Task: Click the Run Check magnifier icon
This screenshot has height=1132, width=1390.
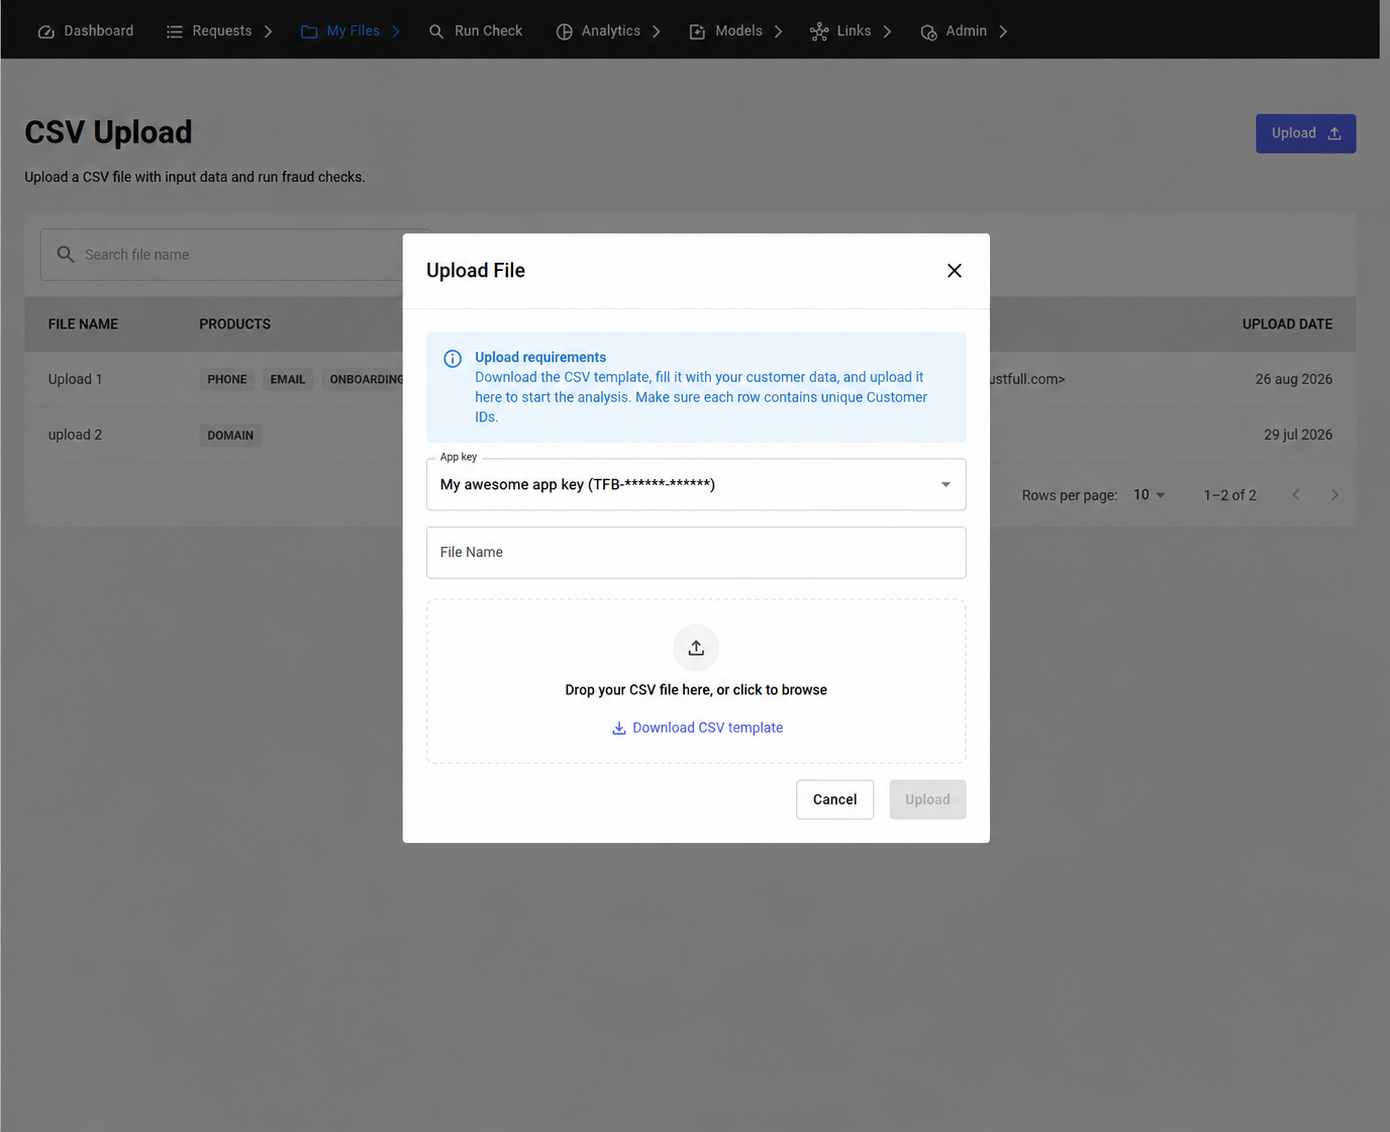Action: (436, 32)
